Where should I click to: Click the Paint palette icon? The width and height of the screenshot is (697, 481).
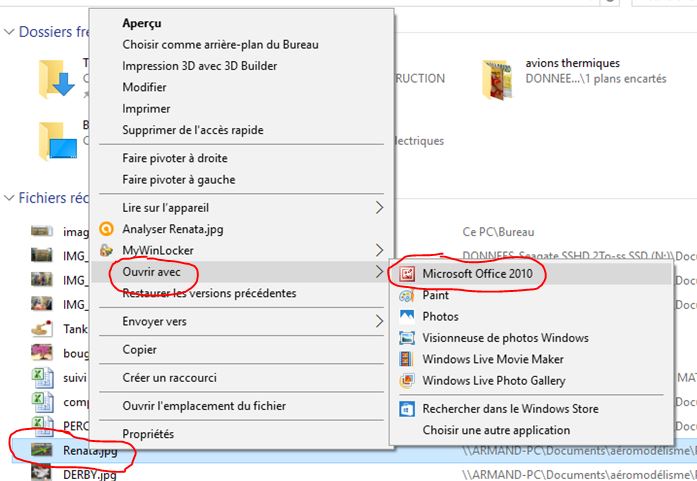[407, 296]
